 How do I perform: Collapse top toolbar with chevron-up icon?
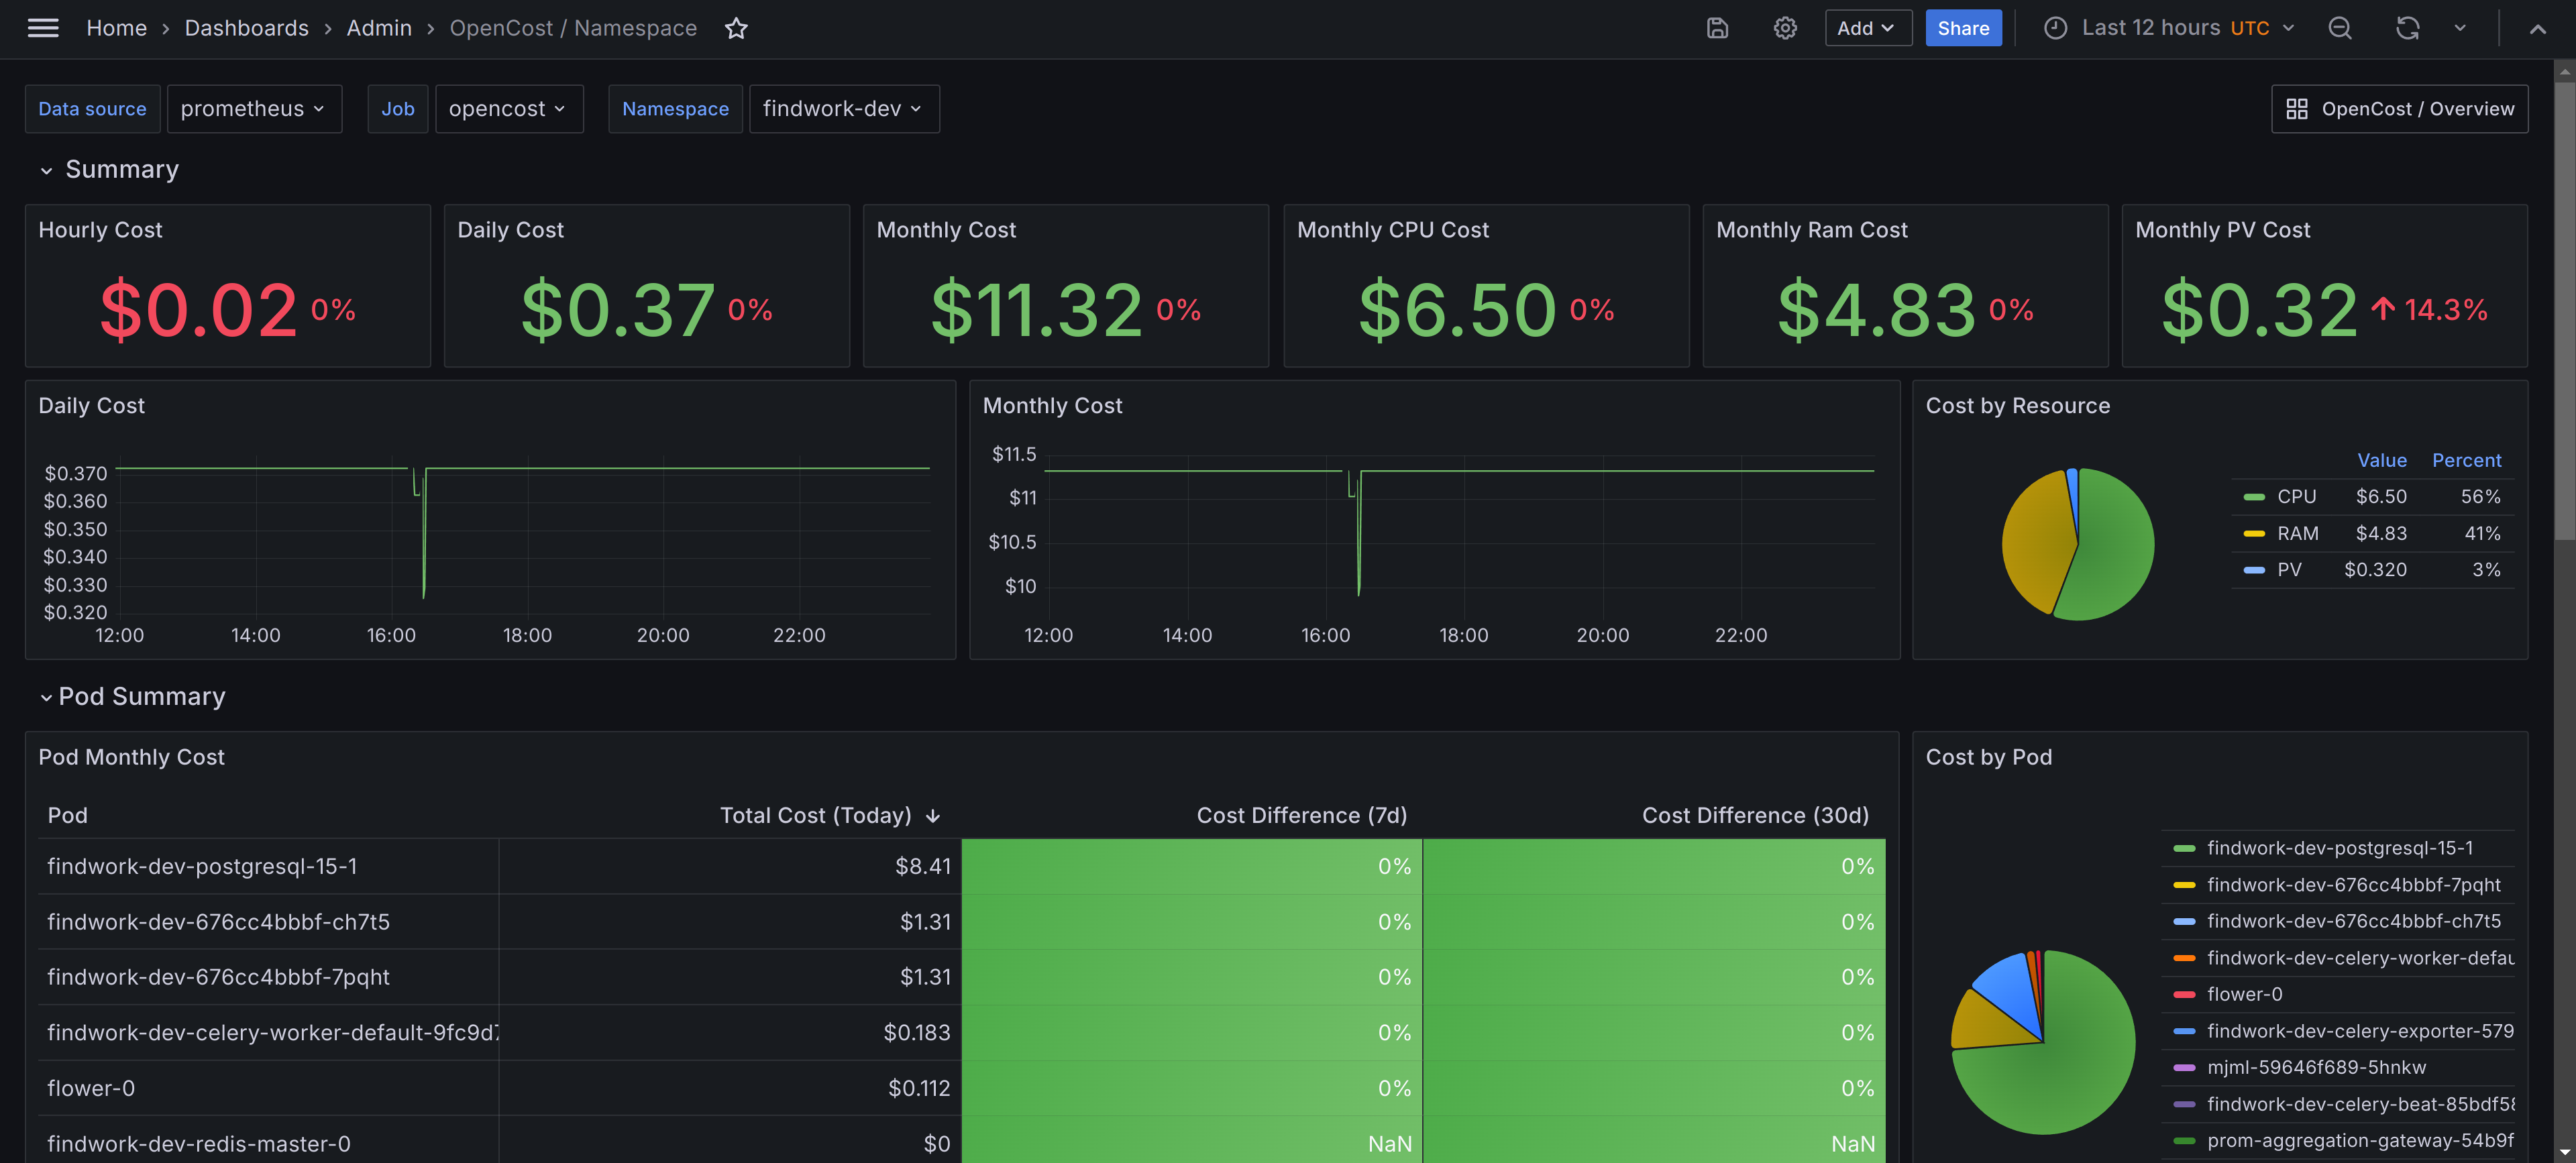[2537, 29]
